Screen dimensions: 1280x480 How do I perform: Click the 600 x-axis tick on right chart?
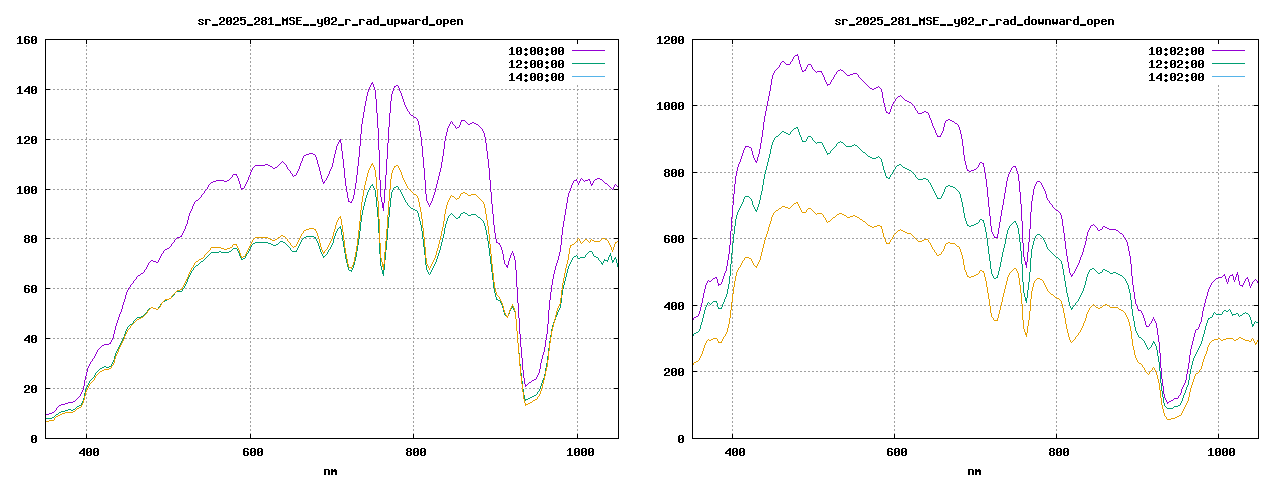895,452
